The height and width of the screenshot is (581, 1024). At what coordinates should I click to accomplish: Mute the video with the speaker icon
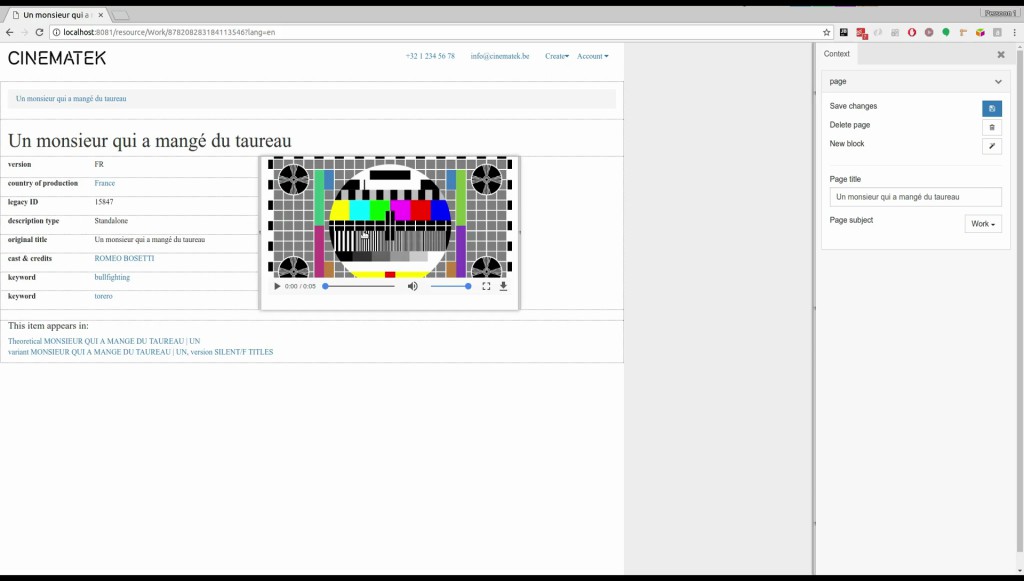[413, 286]
